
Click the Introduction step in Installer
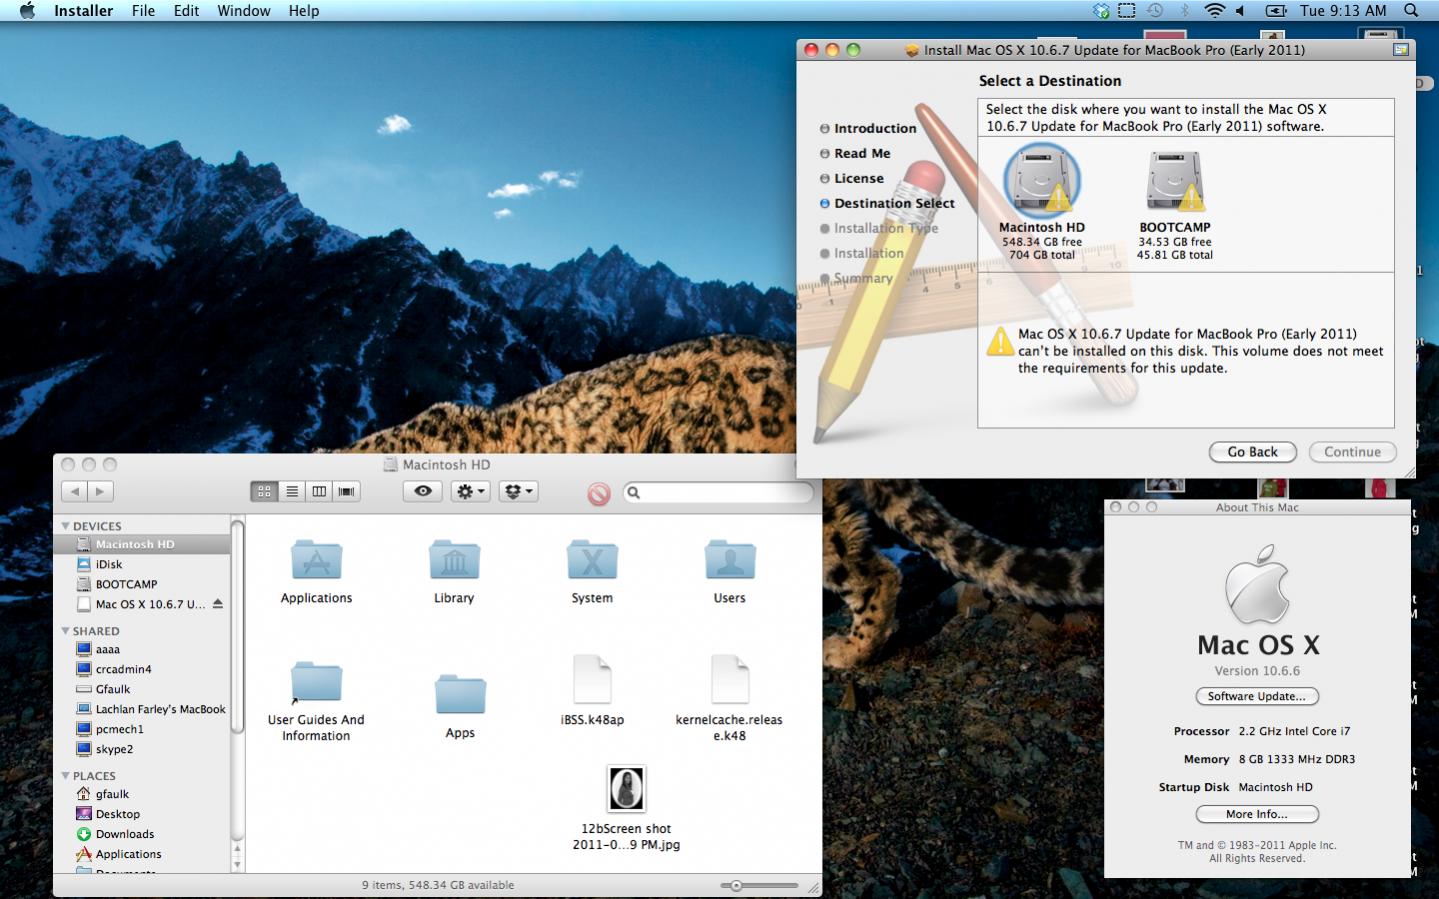pos(867,128)
